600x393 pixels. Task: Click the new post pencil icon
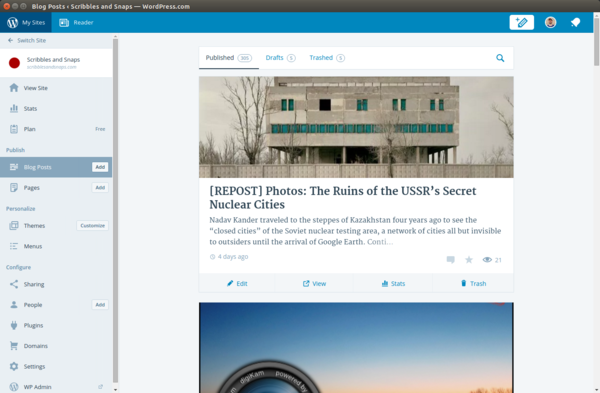(x=522, y=23)
